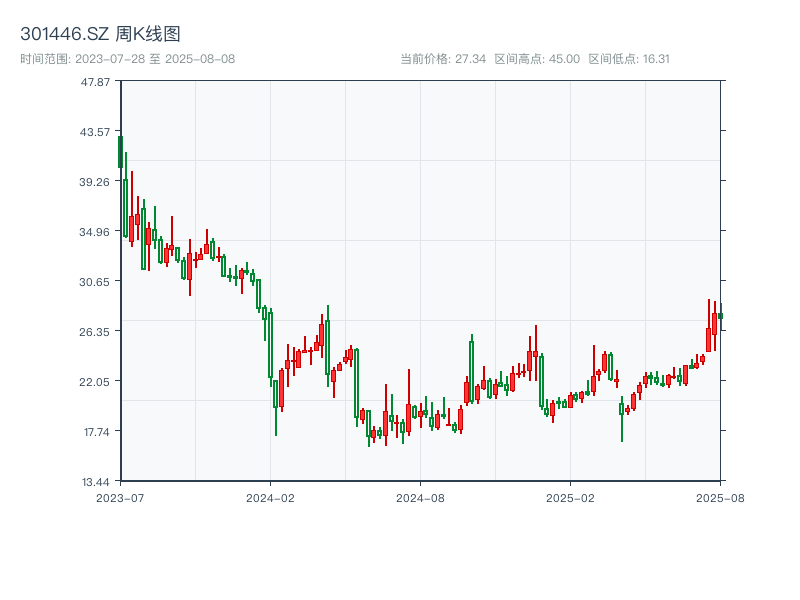Click the 当前价格 27.34 label
Image resolution: width=800 pixels, height=600 pixels.
click(x=442, y=59)
